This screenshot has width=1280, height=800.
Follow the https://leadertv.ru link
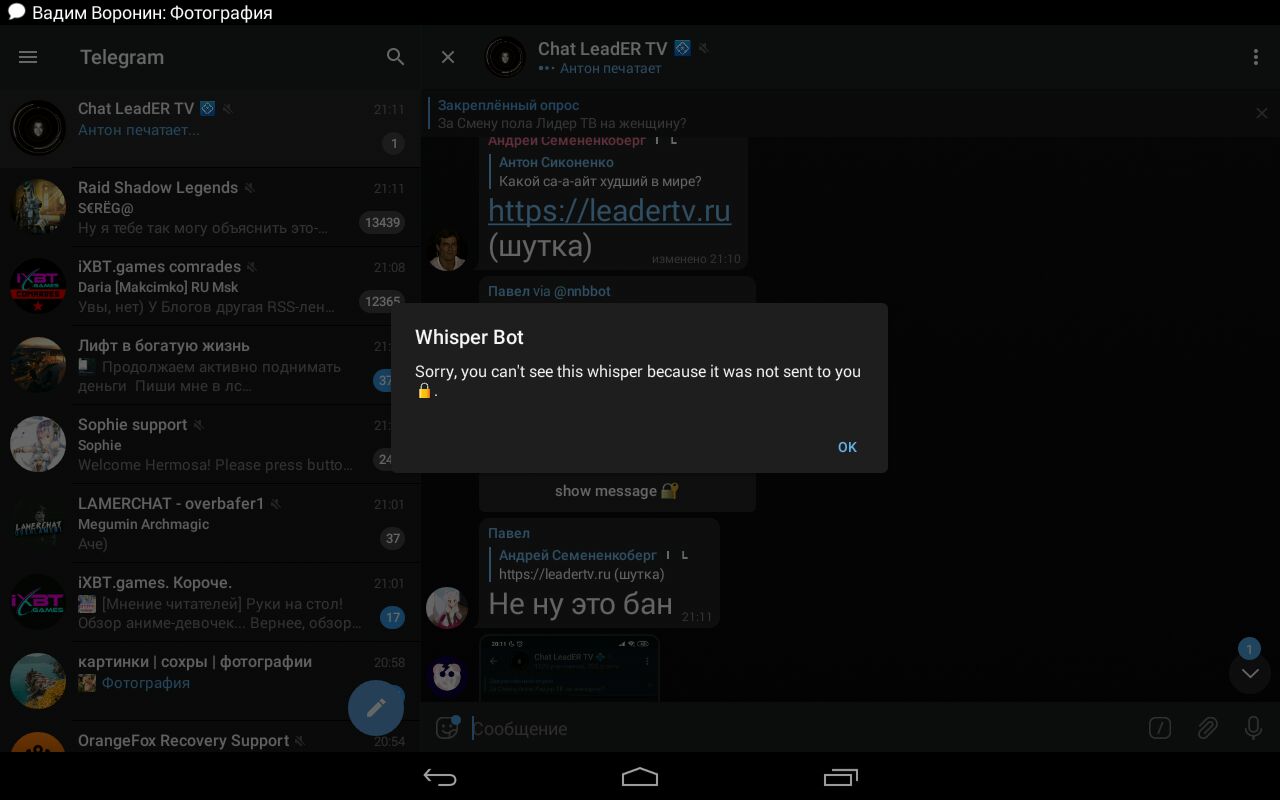pyautogui.click(x=609, y=211)
